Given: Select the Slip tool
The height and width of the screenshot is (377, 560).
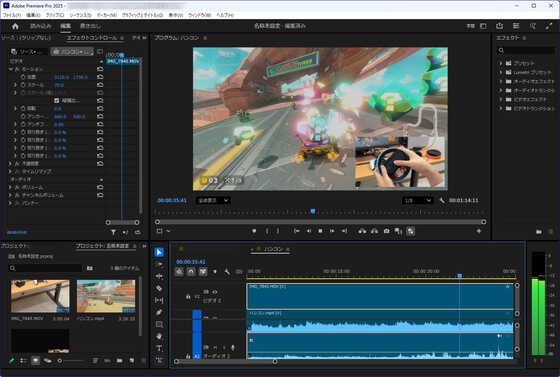Looking at the screenshot, I should (159, 300).
